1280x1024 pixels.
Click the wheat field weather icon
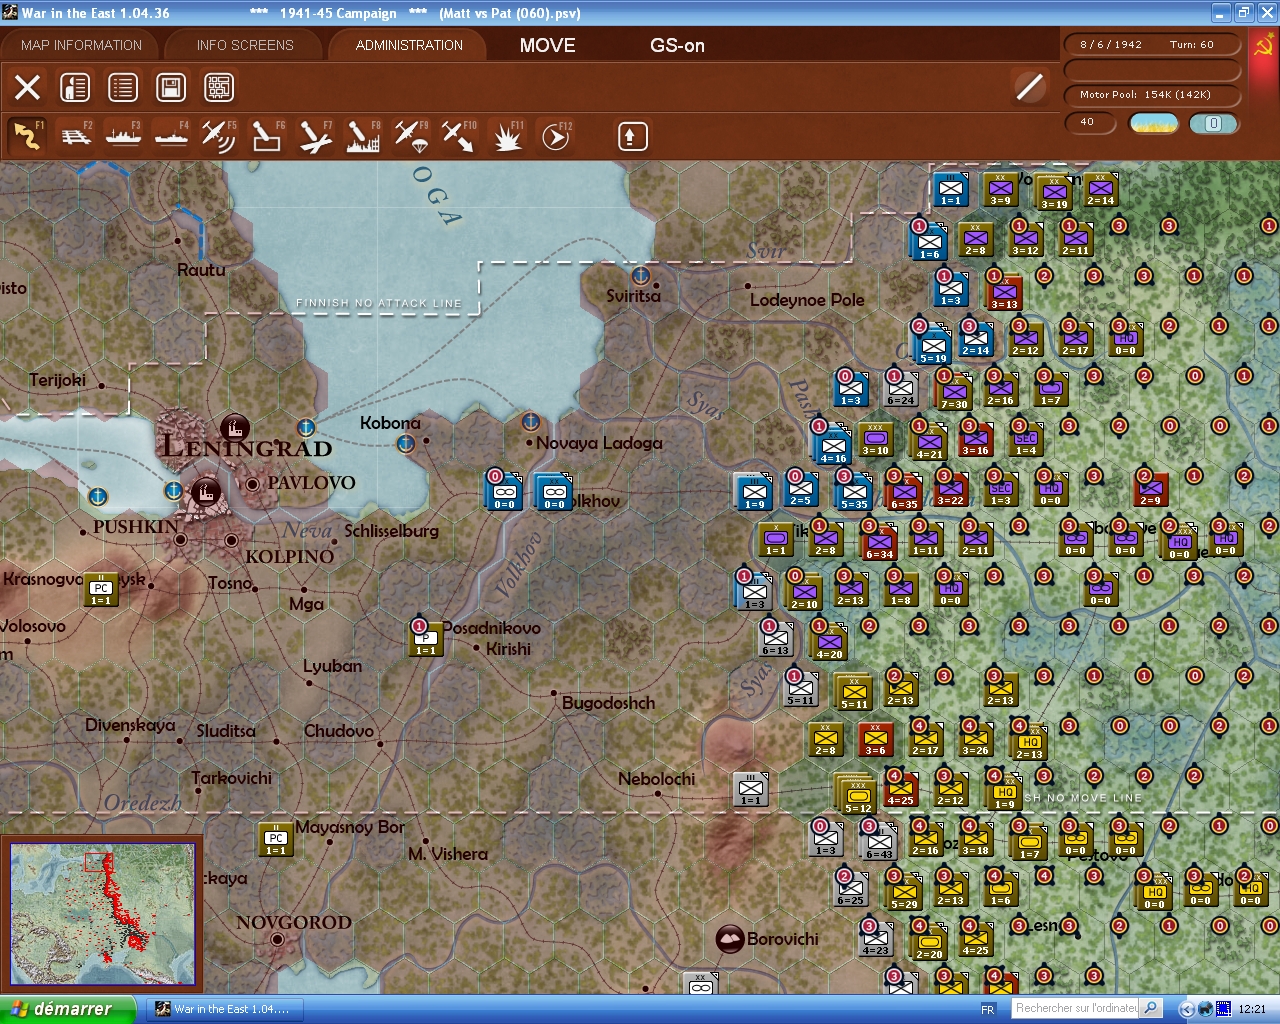tap(1154, 123)
